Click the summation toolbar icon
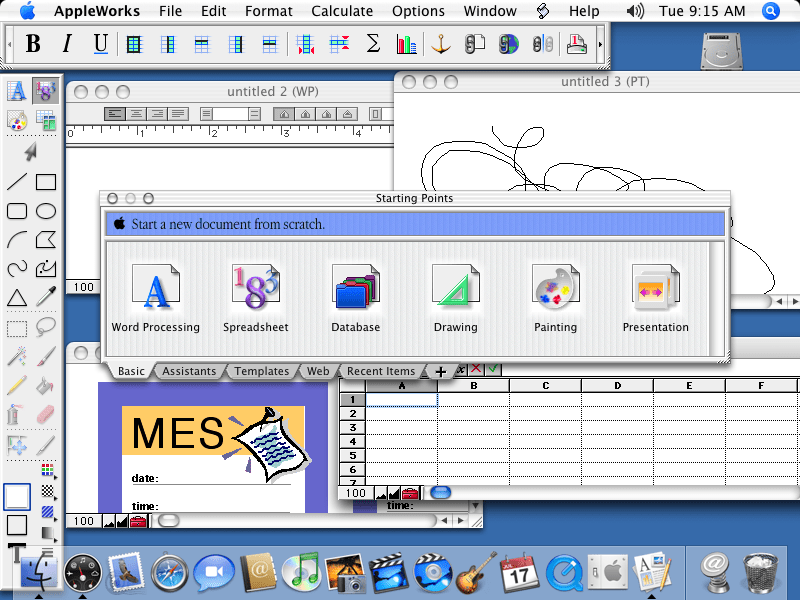Viewport: 800px width, 600px height. pyautogui.click(x=372, y=43)
